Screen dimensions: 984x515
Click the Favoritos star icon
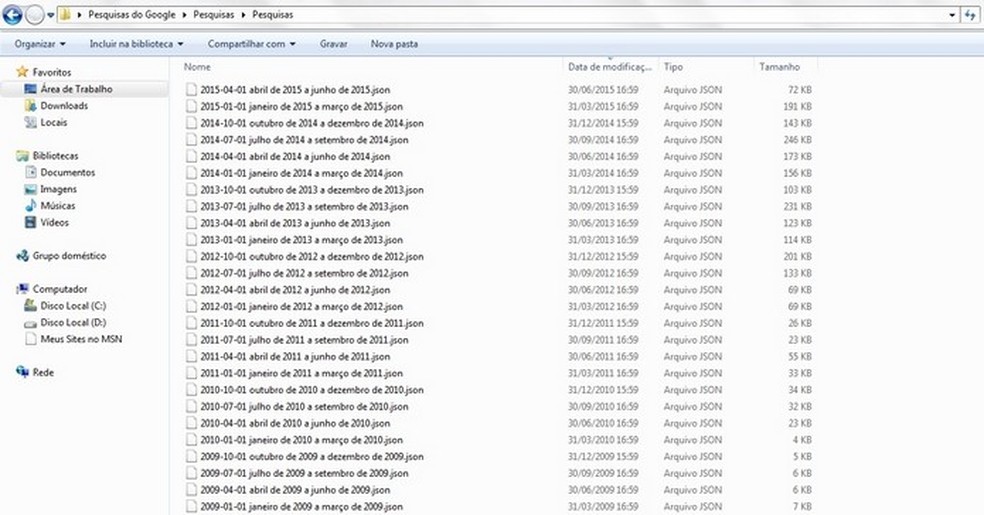coord(23,72)
